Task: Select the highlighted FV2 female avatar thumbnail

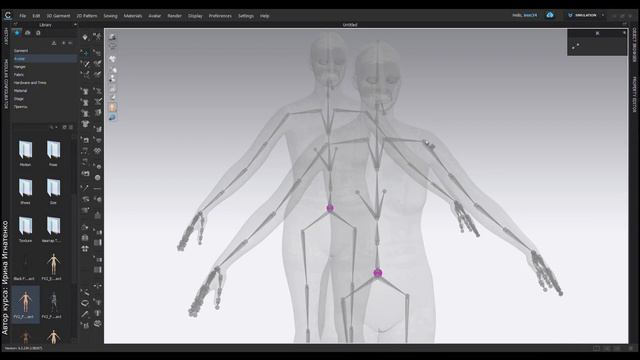Action: click(25, 304)
